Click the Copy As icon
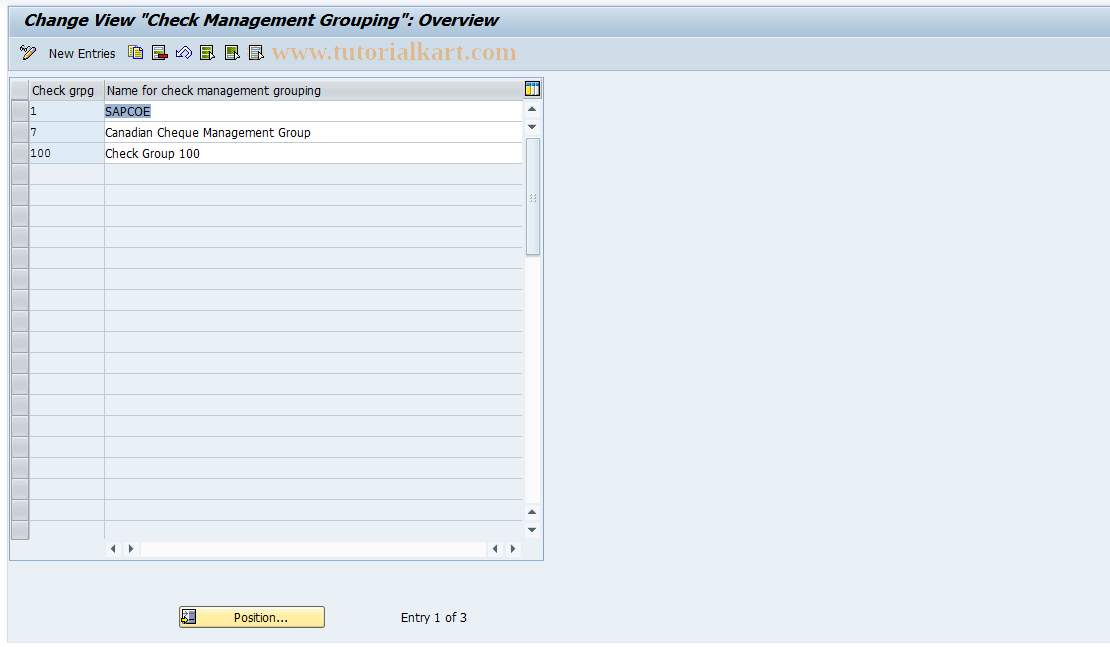 [x=135, y=52]
